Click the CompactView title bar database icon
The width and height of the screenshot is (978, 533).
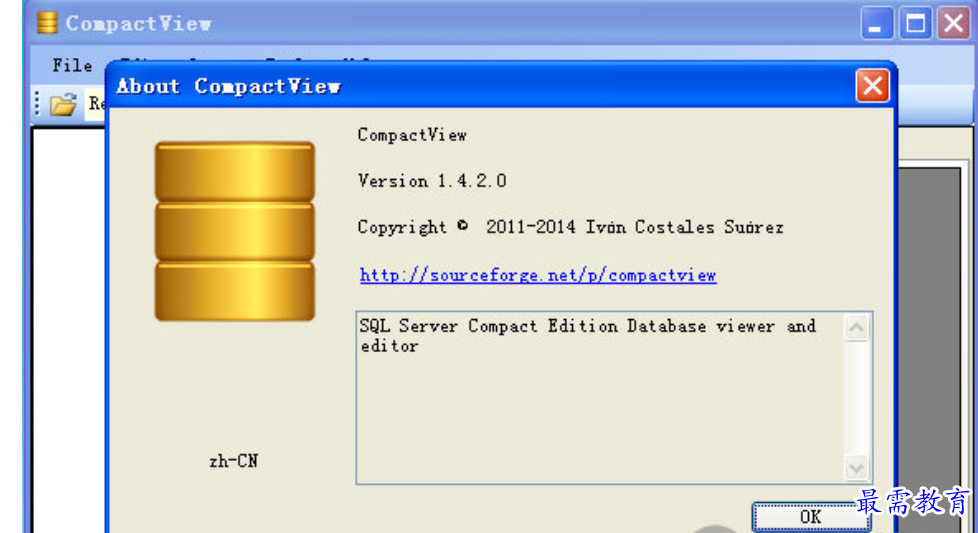47,22
